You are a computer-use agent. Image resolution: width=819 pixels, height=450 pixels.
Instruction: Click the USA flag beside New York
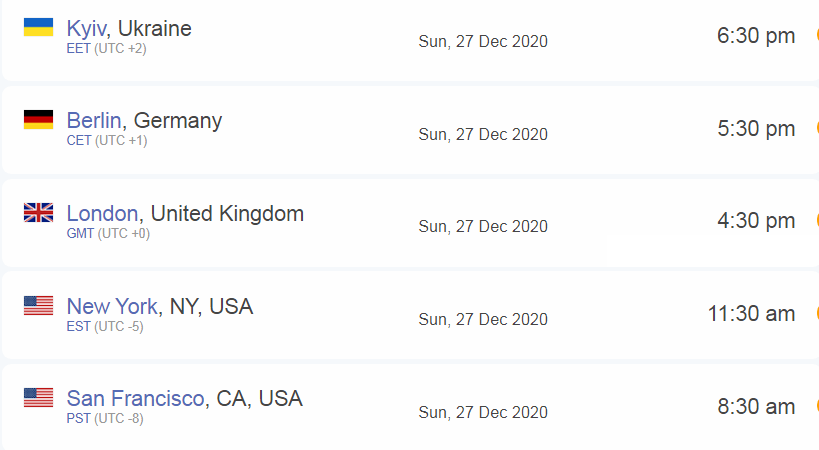pyautogui.click(x=38, y=305)
